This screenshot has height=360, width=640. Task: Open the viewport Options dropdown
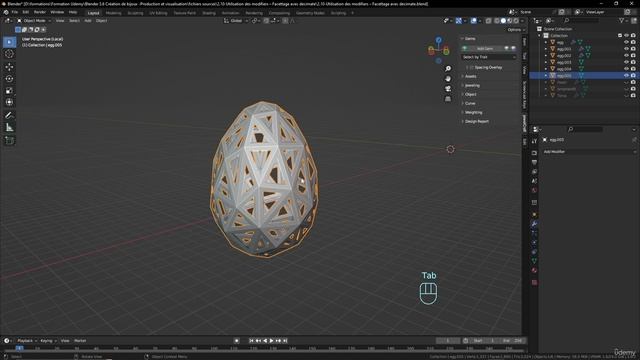516,30
